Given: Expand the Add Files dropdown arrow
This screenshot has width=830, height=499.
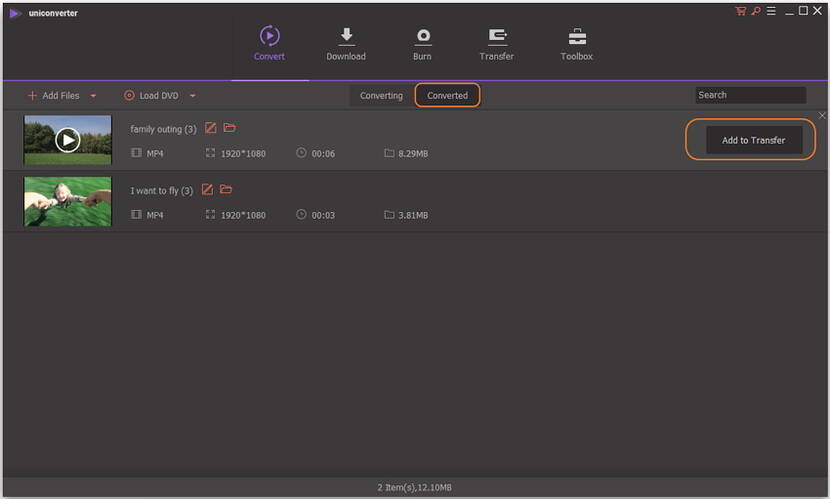Looking at the screenshot, I should point(93,96).
